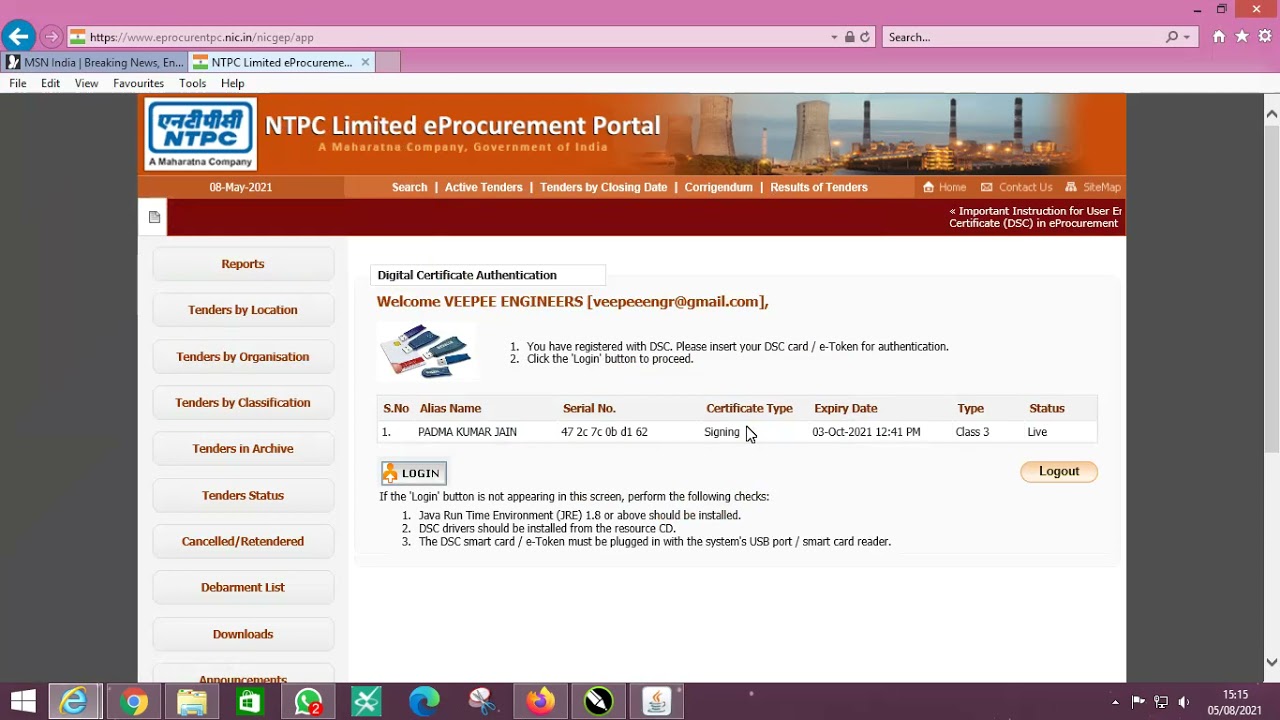Open Microsoft Store green icon in taskbar
This screenshot has width=1280, height=720.
pos(249,702)
